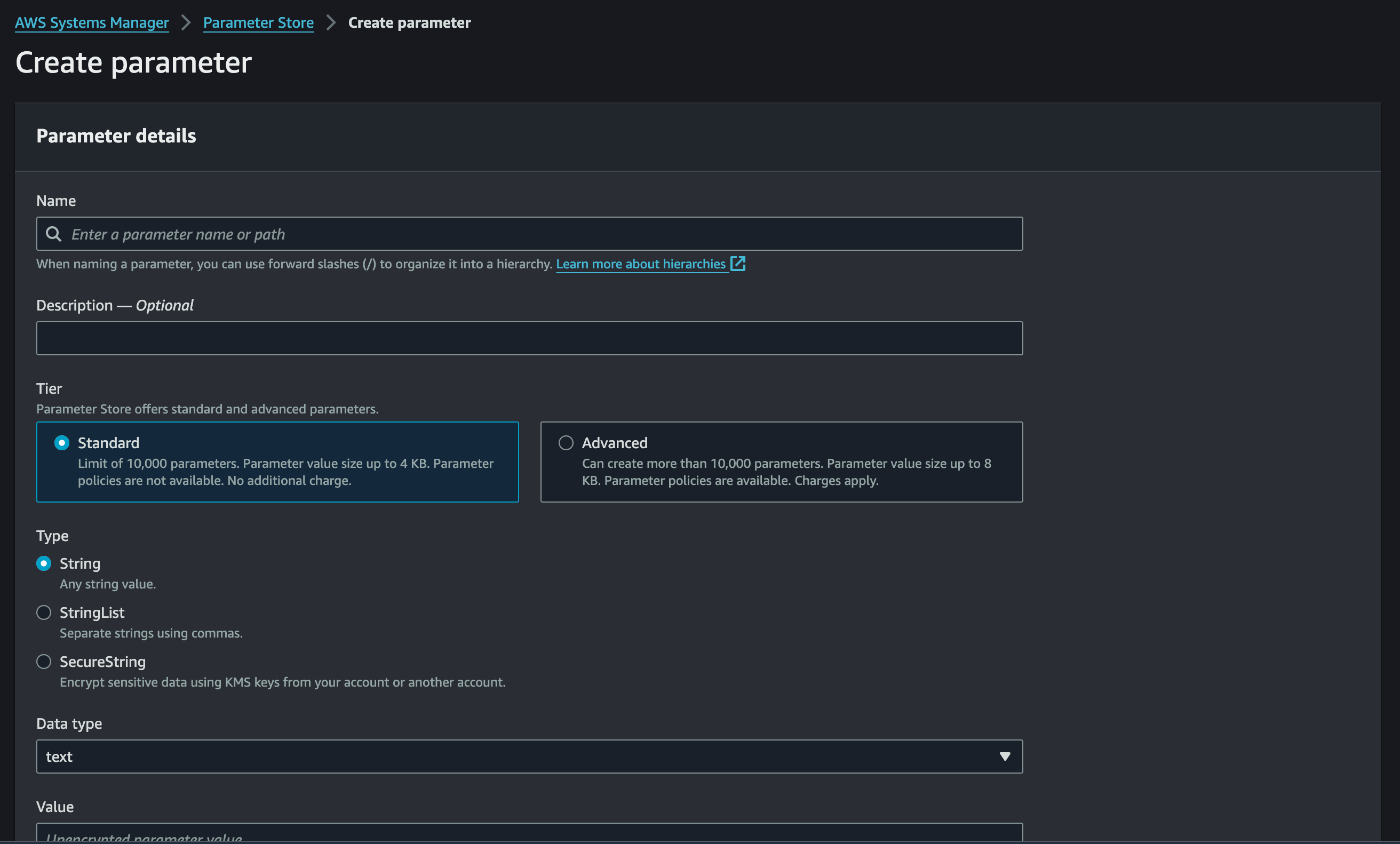Choose the Advanced tier option
1400x844 pixels.
pyautogui.click(x=566, y=443)
